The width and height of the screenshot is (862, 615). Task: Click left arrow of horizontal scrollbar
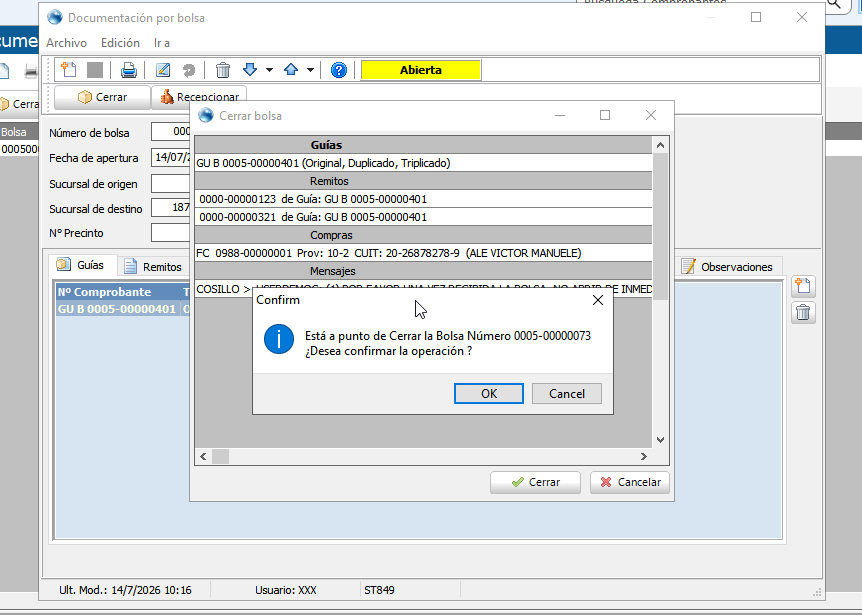coord(203,457)
